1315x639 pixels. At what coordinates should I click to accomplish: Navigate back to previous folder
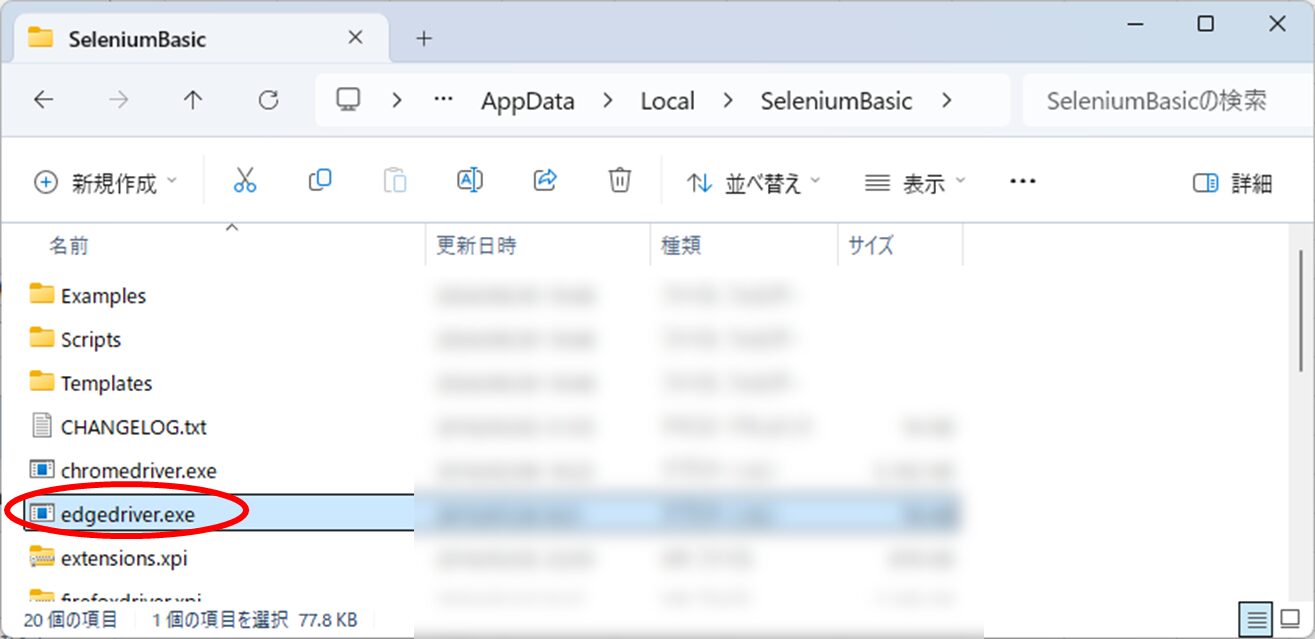[43, 100]
